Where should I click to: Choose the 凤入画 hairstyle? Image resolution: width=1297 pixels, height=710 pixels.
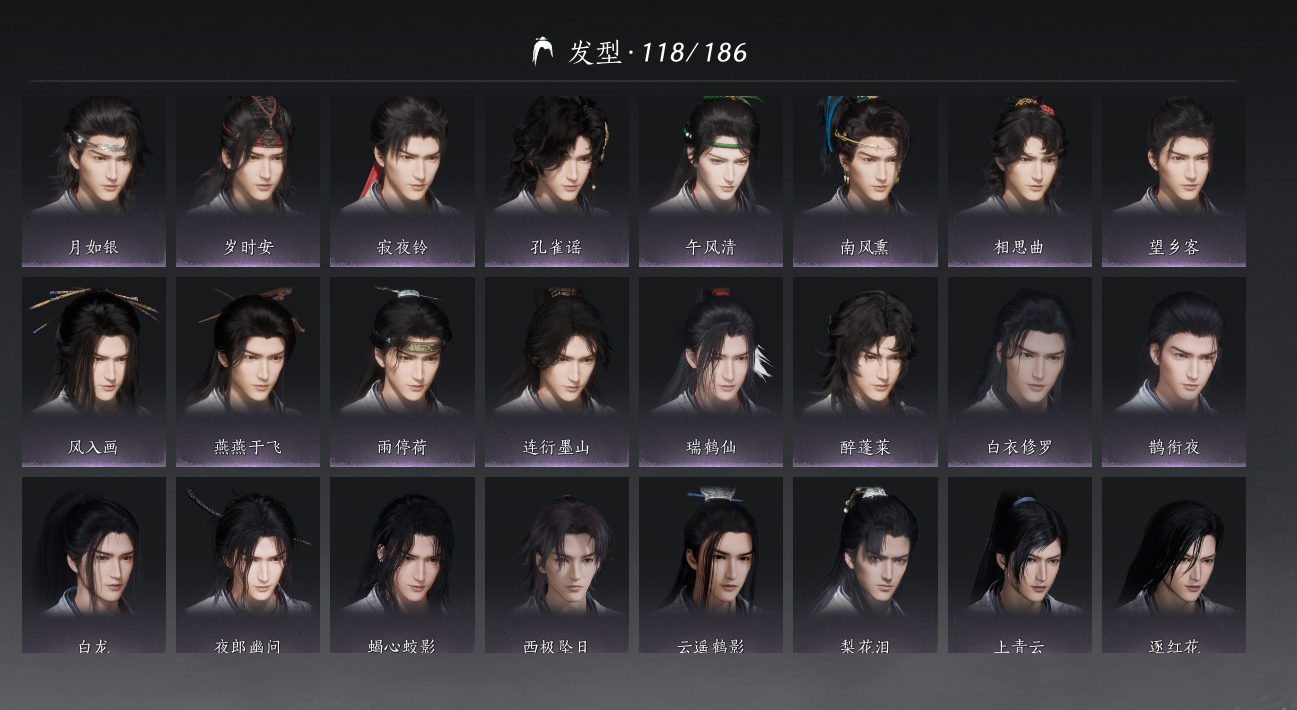[x=94, y=372]
